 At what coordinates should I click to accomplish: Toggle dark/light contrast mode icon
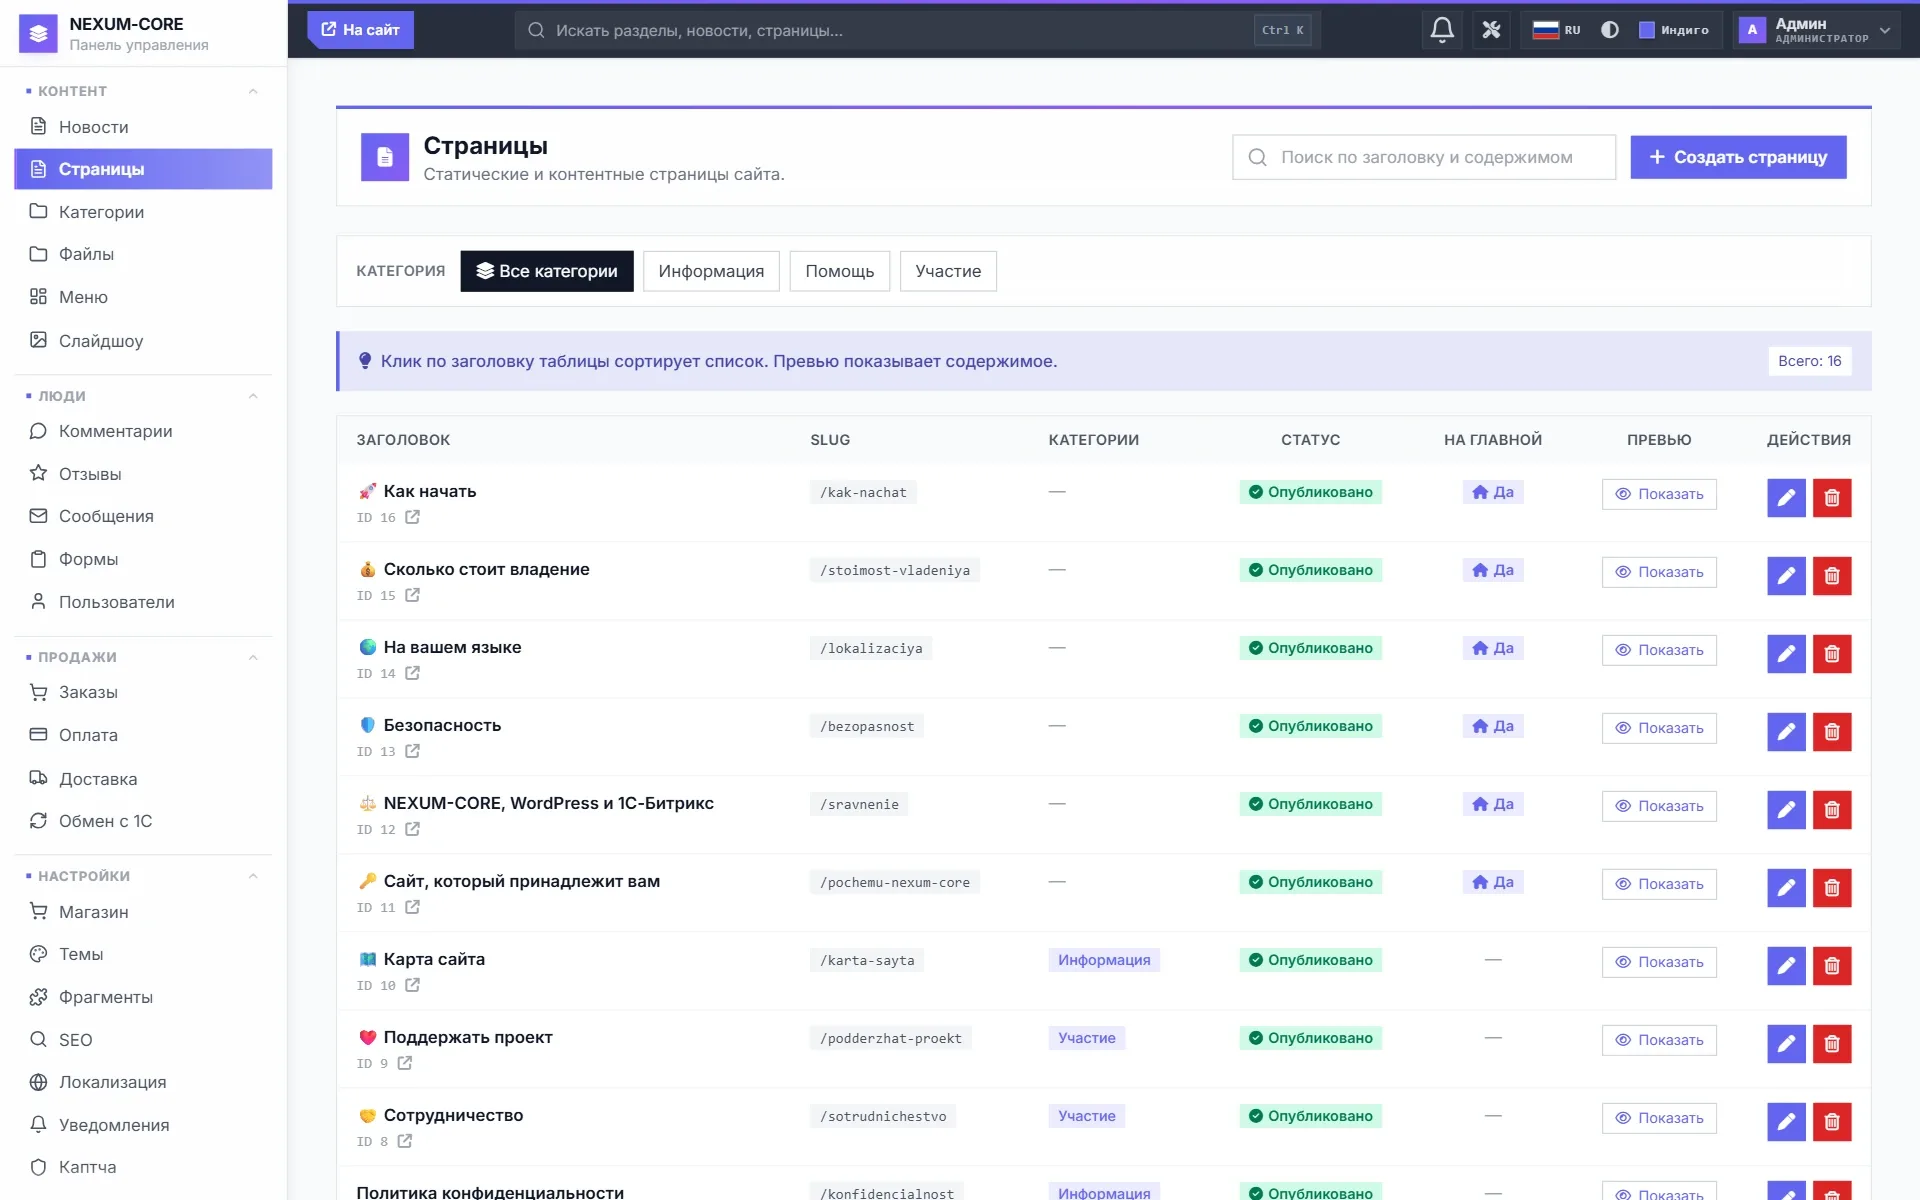1609,30
